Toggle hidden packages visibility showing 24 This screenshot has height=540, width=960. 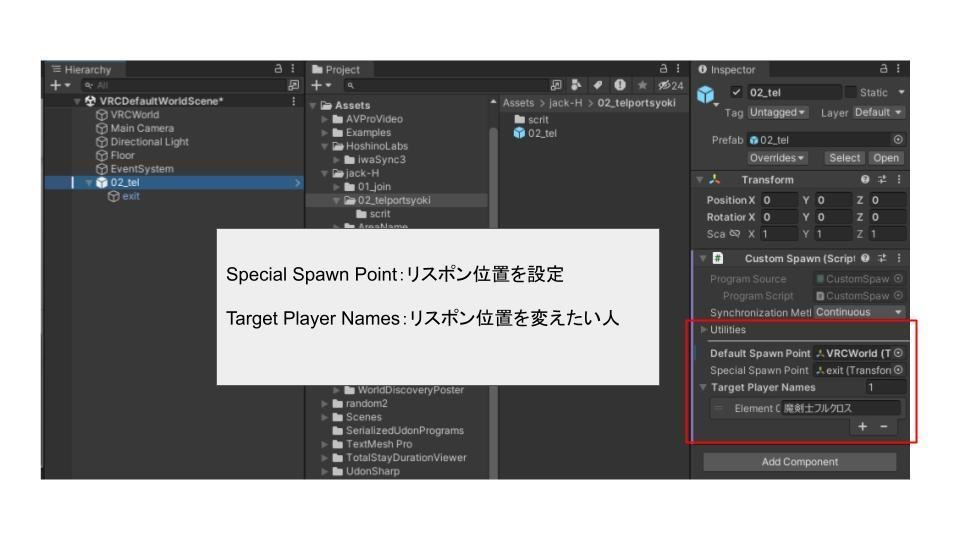click(x=670, y=85)
